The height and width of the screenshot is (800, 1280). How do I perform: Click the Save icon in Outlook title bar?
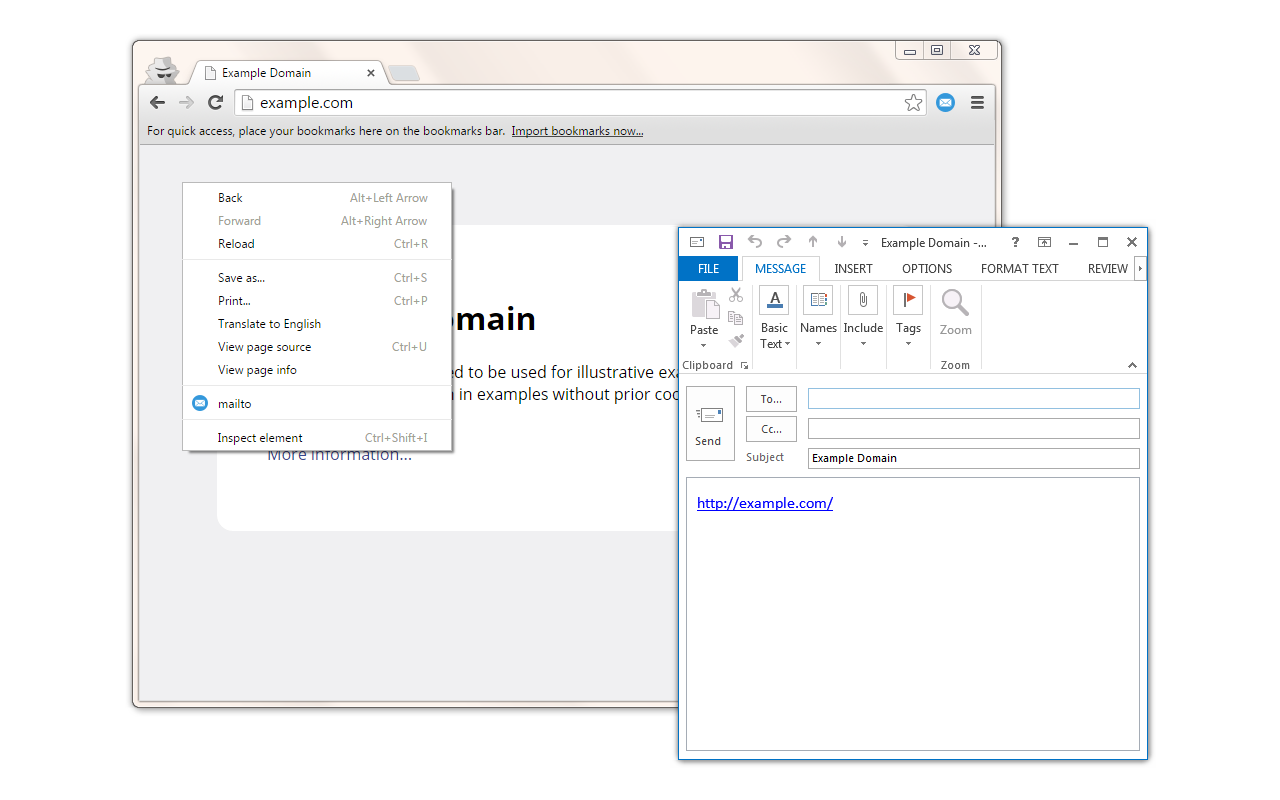[x=726, y=242]
